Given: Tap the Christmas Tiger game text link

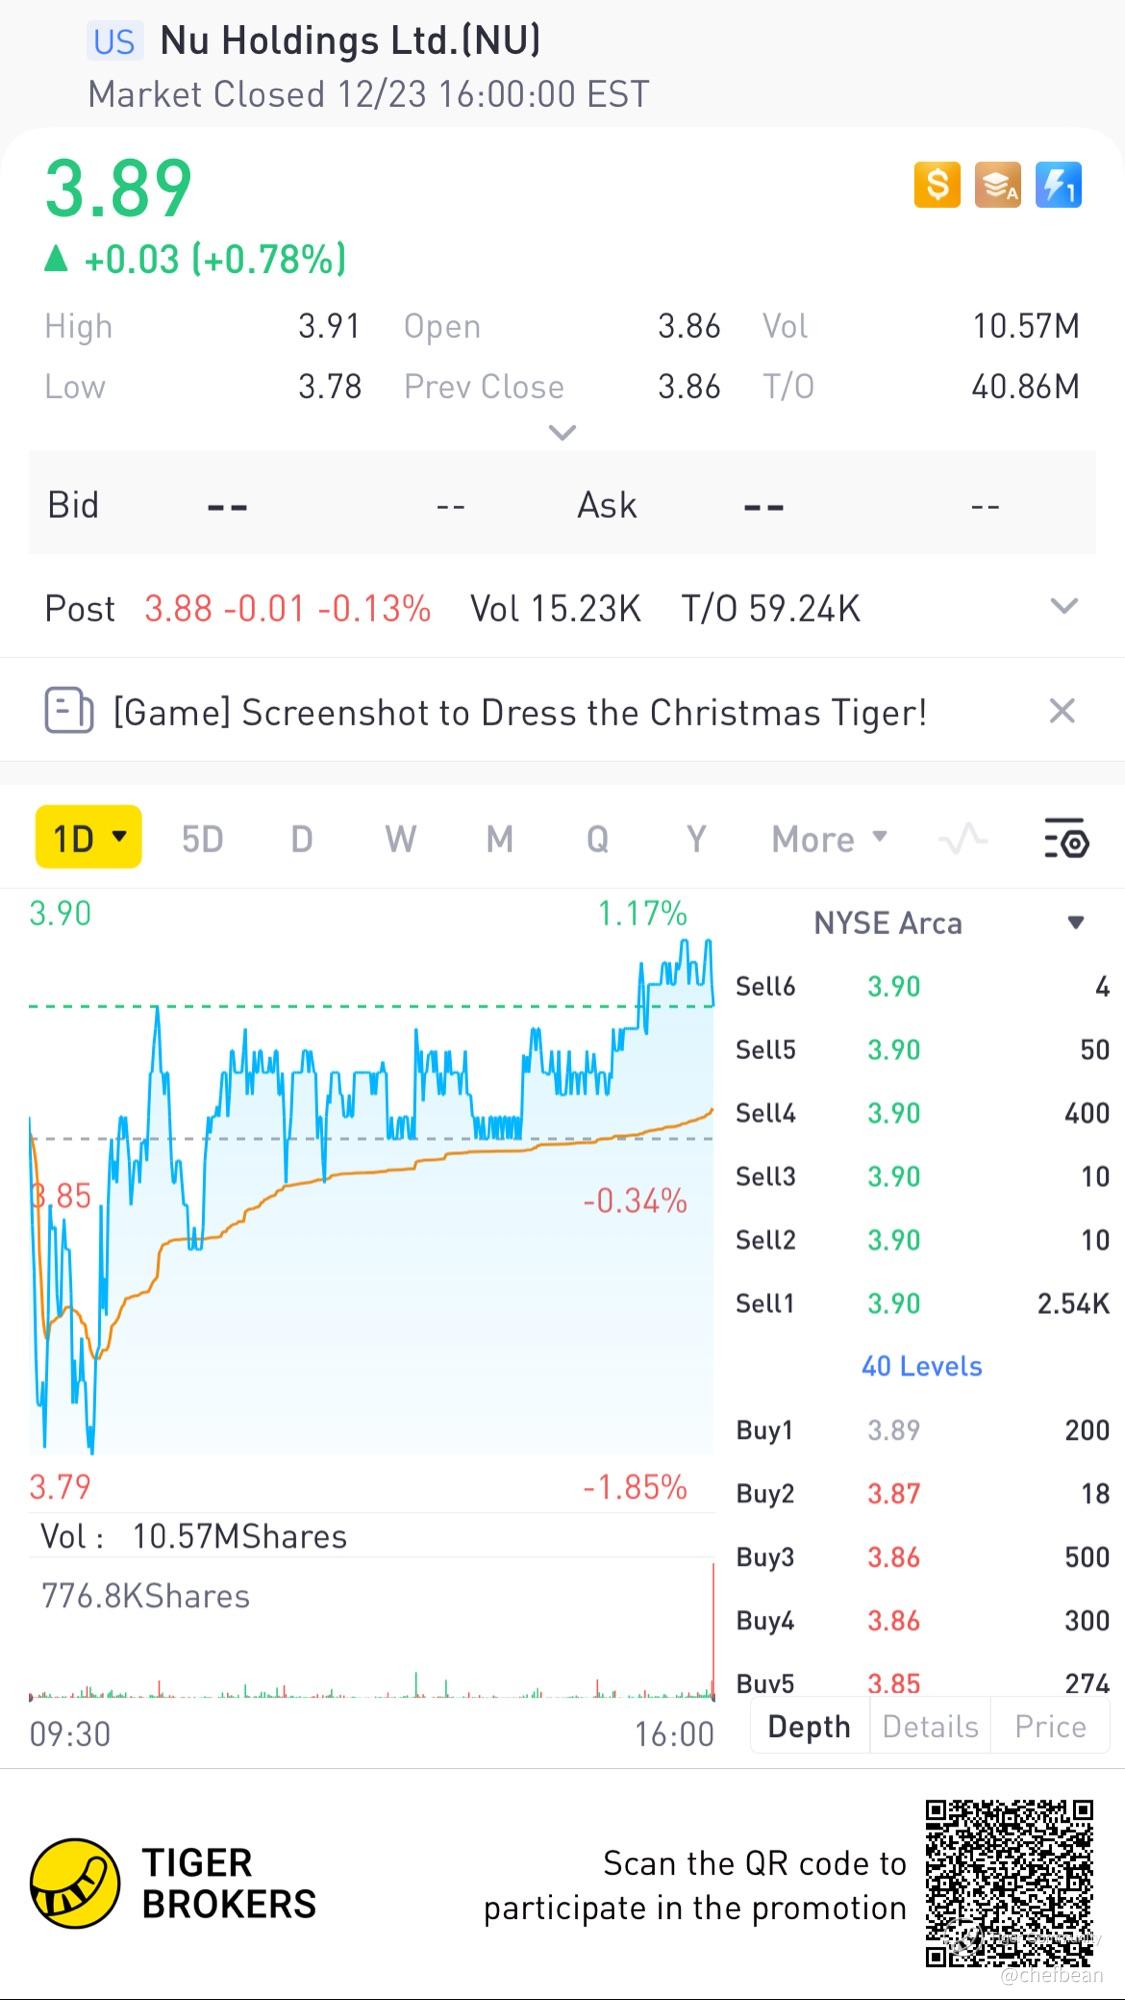Looking at the screenshot, I should tap(520, 713).
